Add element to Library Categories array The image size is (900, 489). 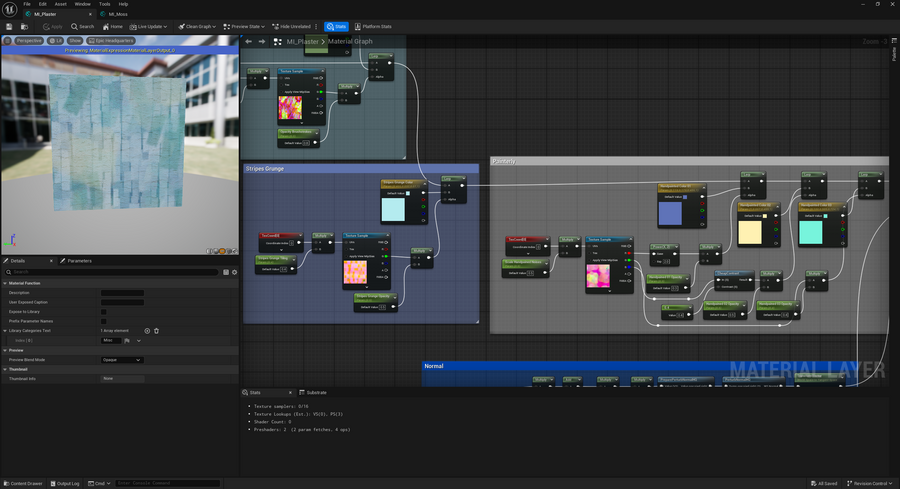[147, 330]
